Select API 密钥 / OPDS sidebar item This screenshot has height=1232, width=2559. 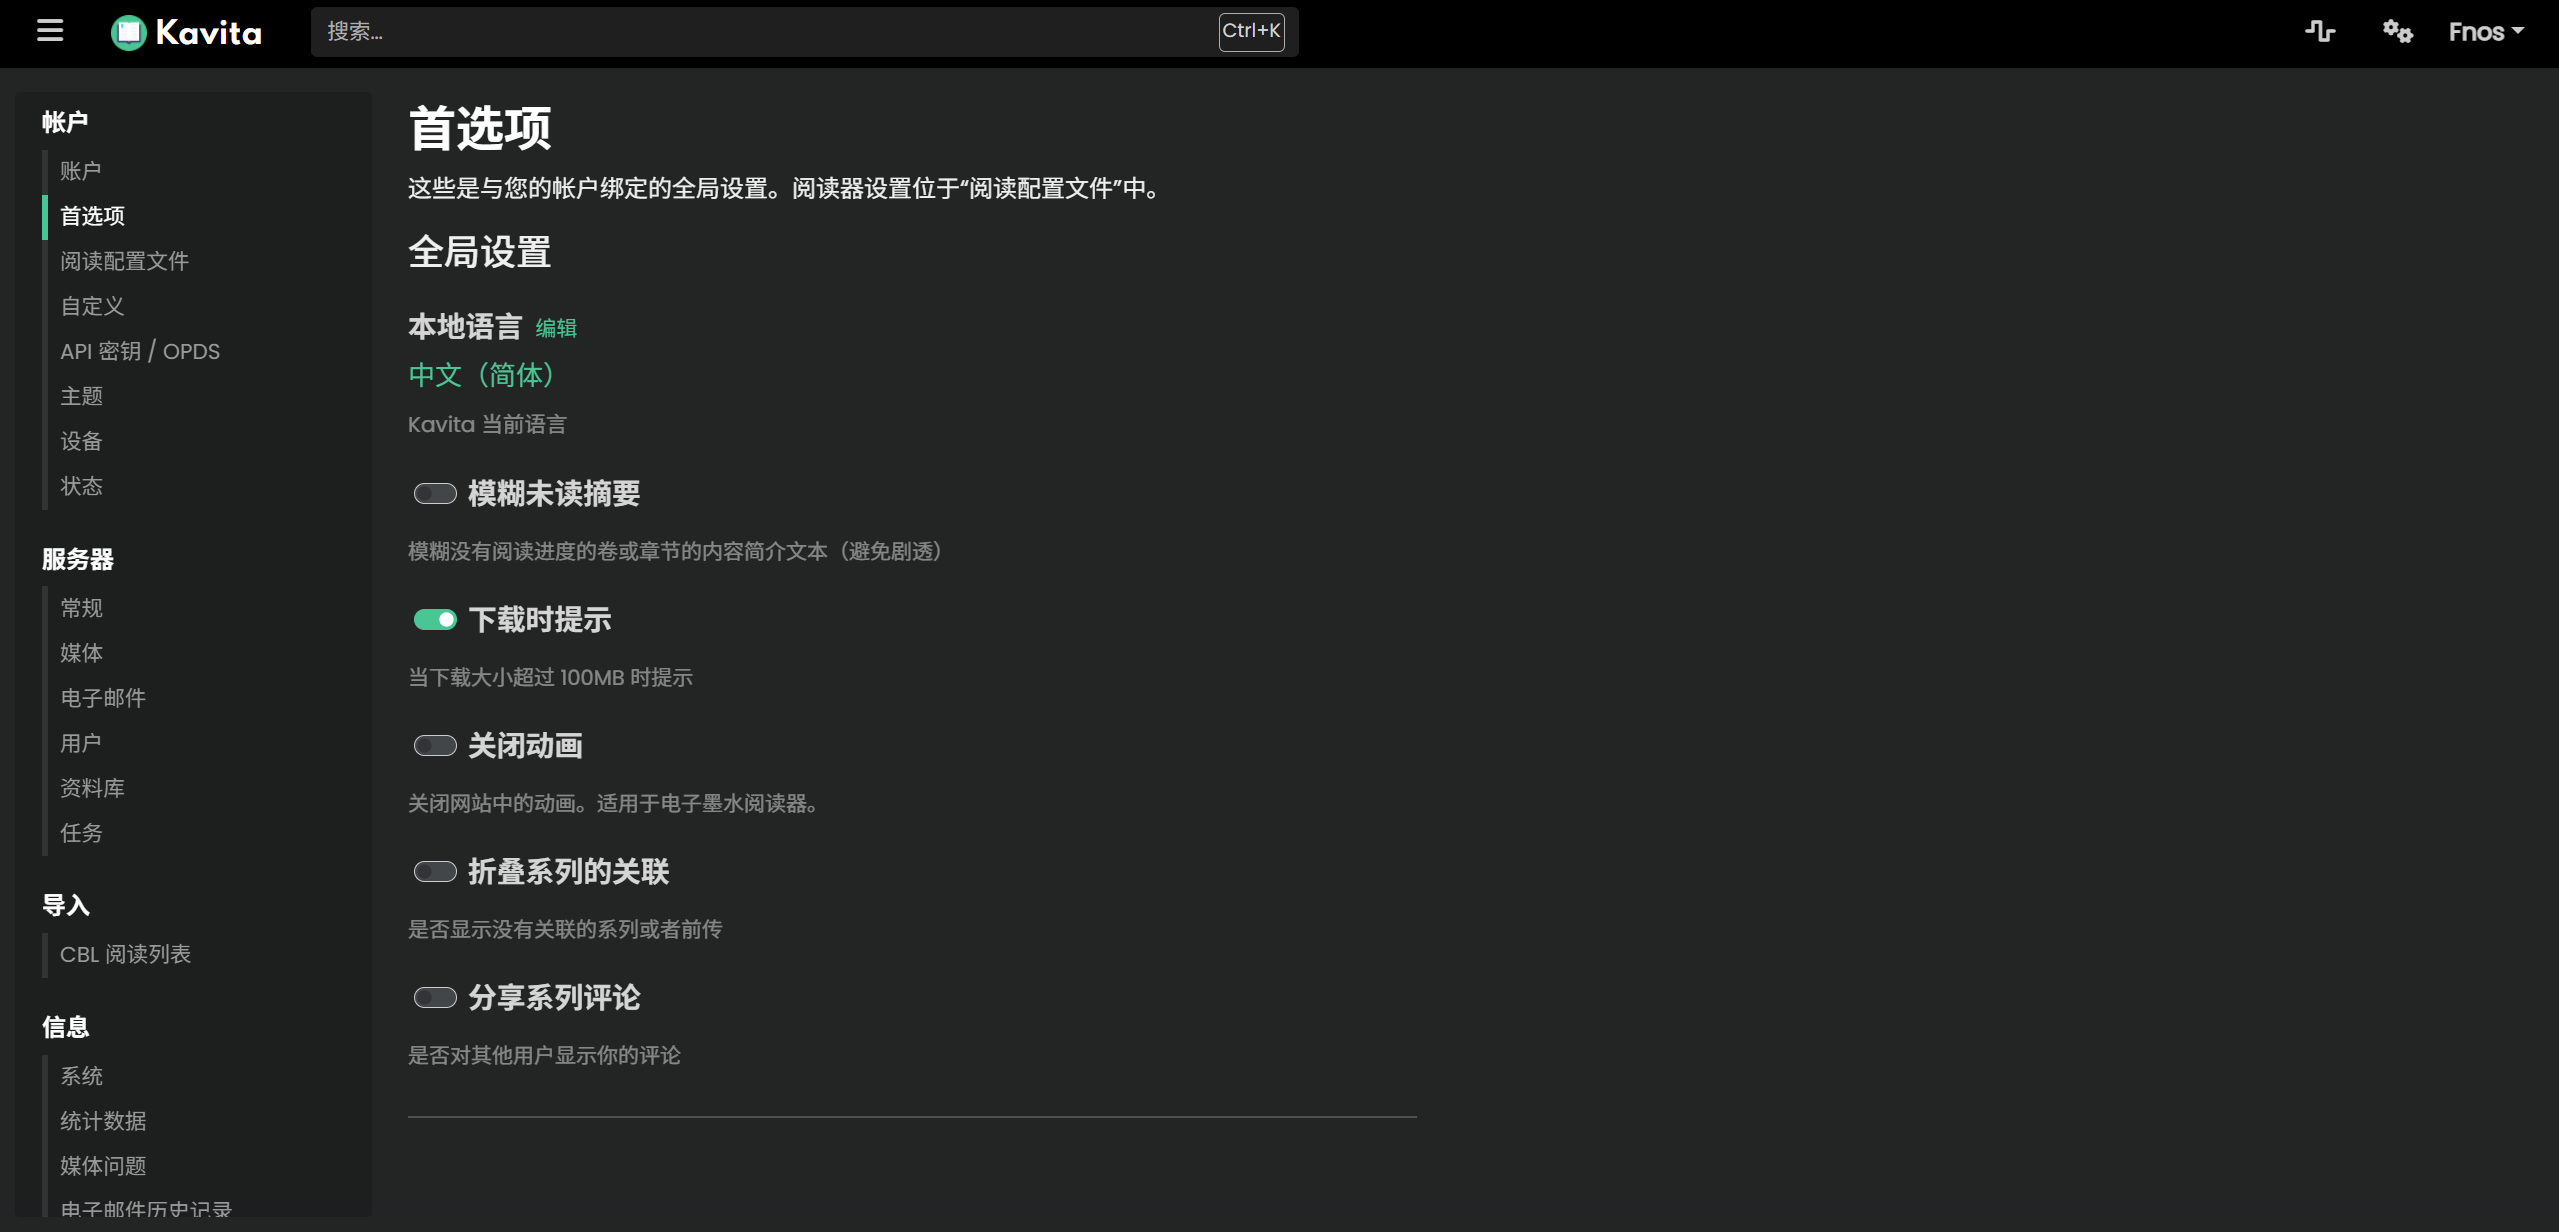[140, 351]
